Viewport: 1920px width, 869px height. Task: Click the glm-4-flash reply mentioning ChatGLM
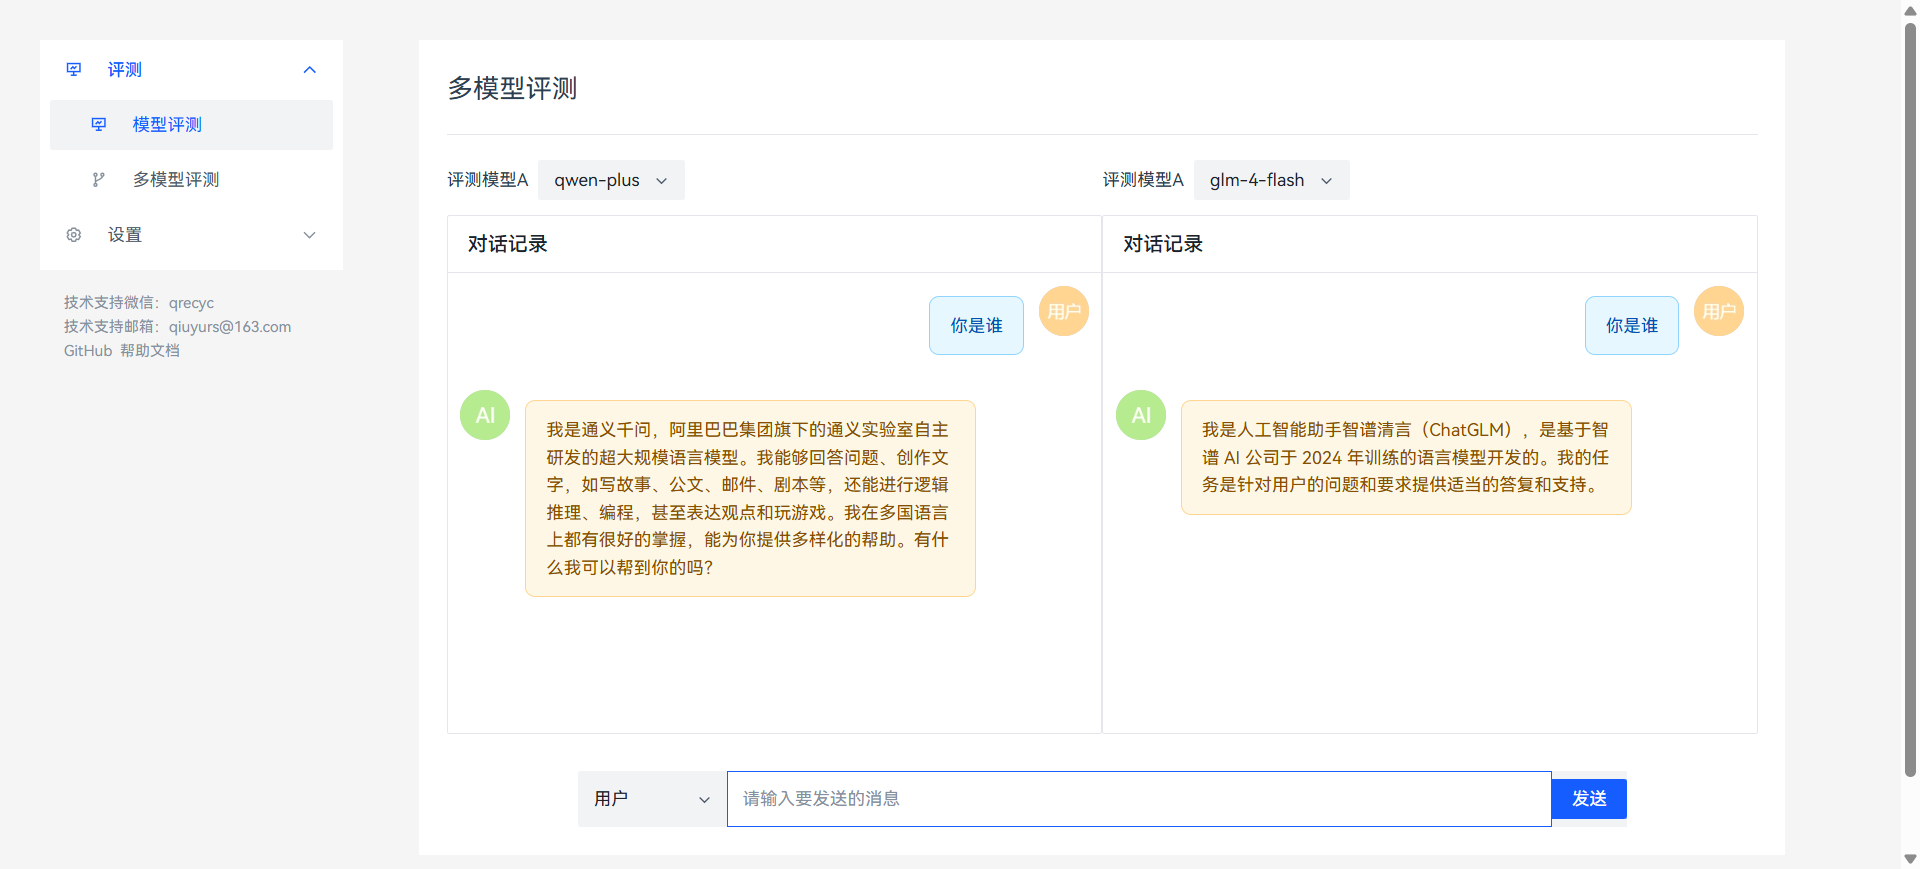(1406, 457)
